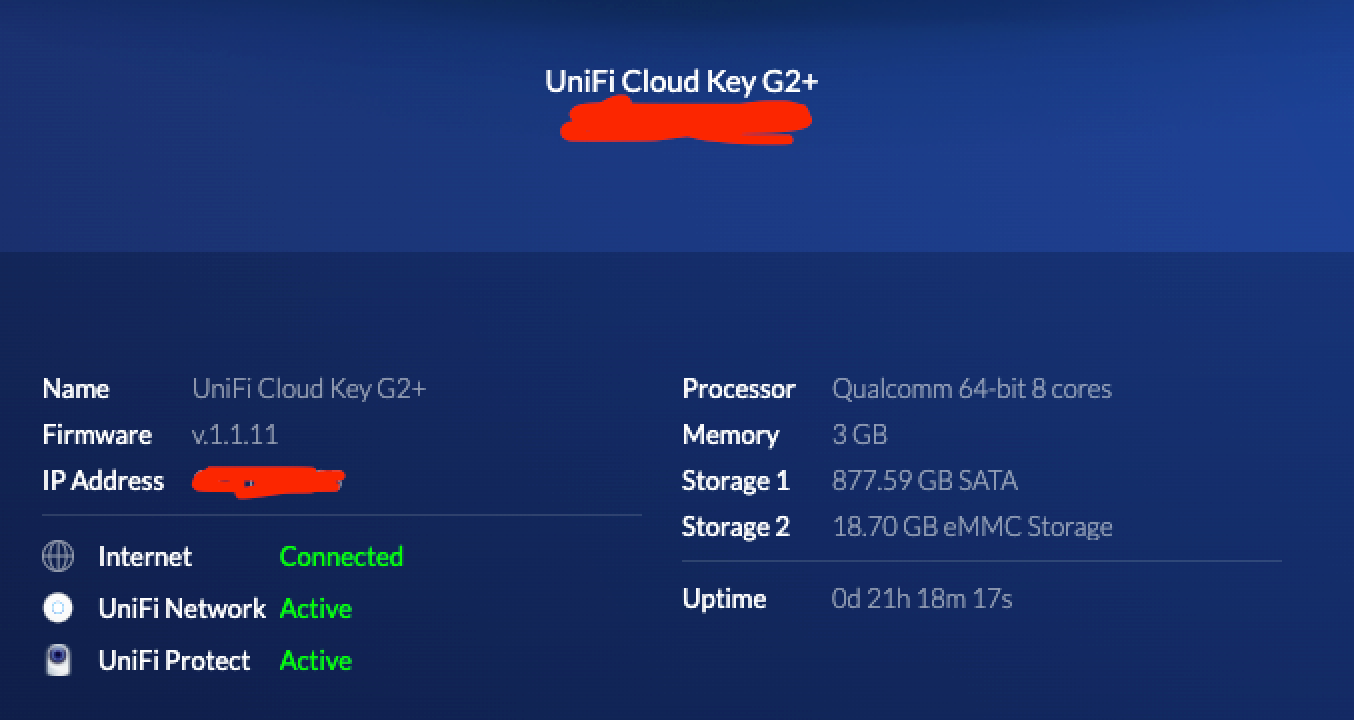Select the firmware version v.1.1.11
The width and height of the screenshot is (1354, 720).
coord(235,435)
